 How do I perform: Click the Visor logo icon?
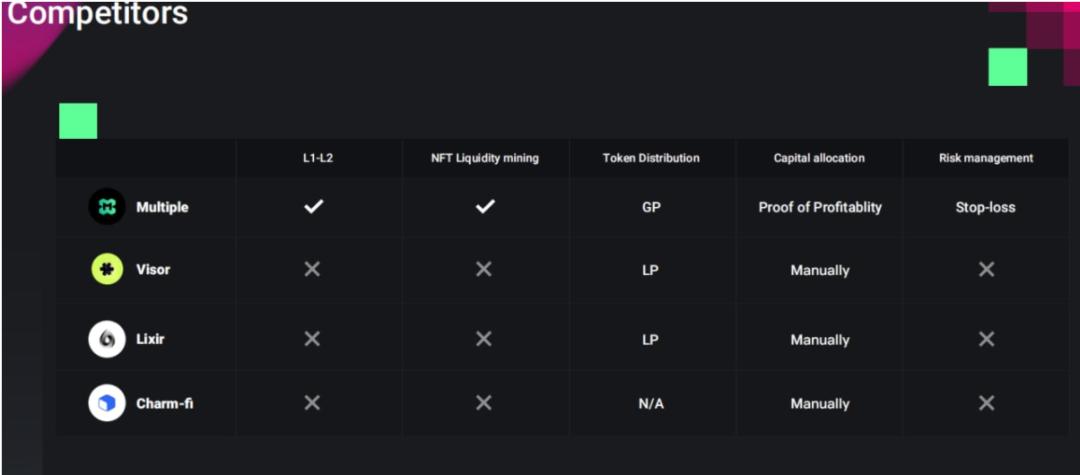click(107, 269)
